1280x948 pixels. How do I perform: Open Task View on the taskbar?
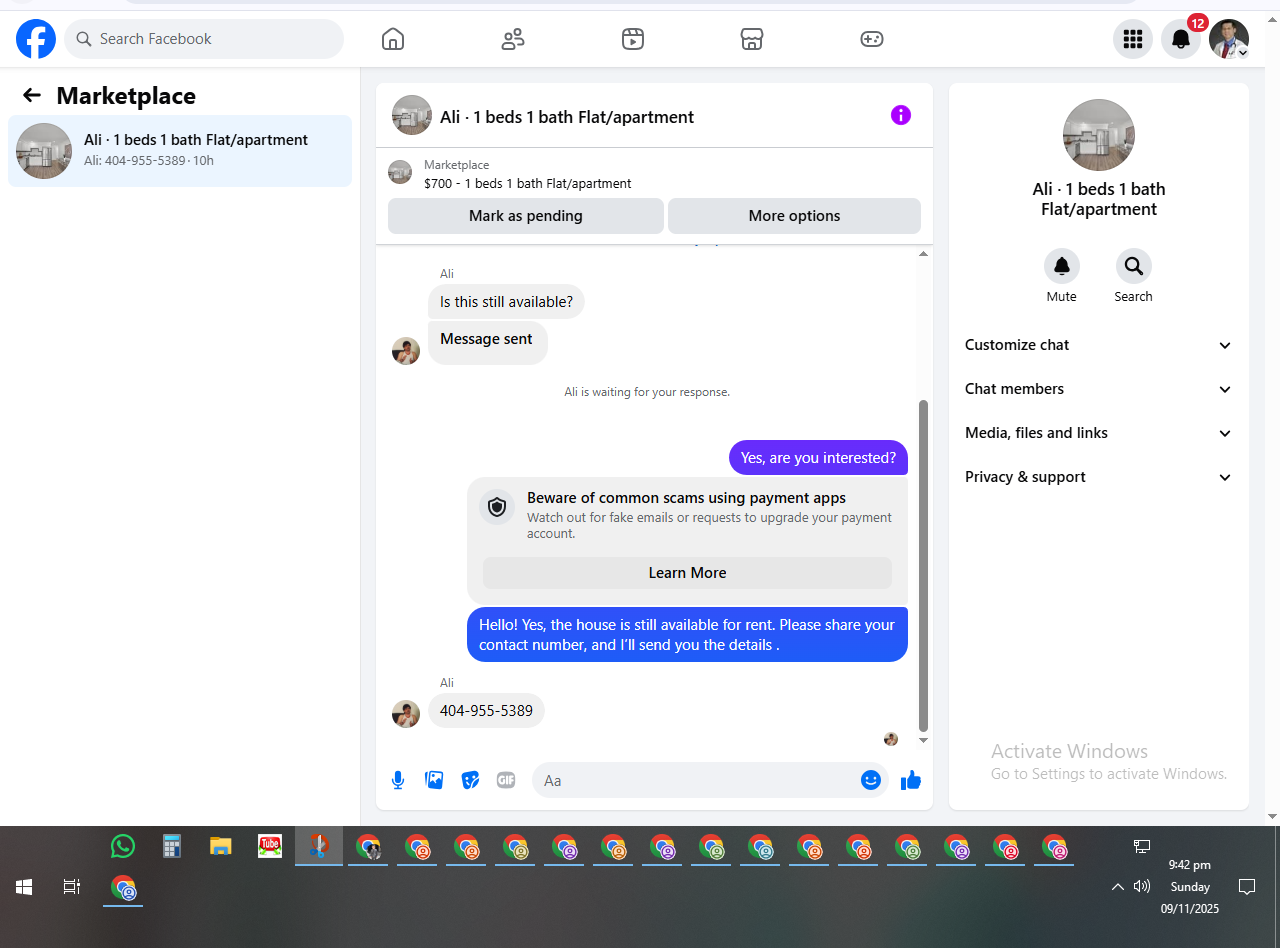72,887
